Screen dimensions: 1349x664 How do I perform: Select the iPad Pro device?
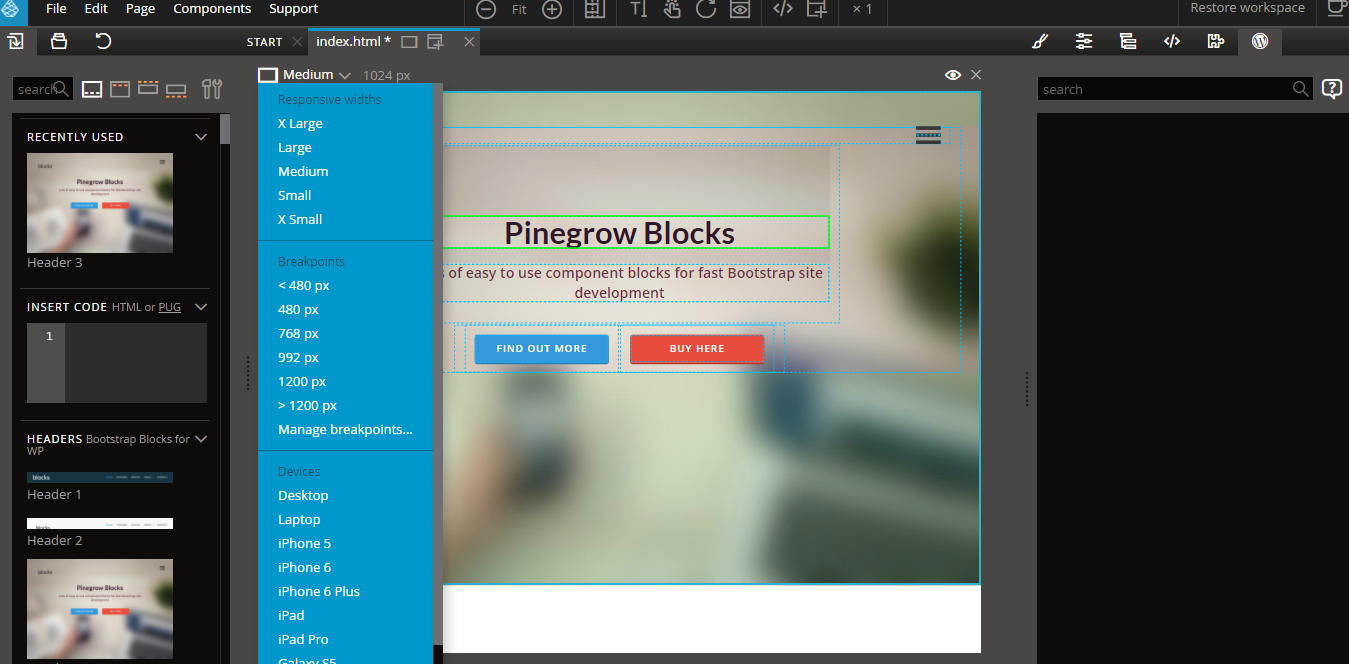pos(303,640)
